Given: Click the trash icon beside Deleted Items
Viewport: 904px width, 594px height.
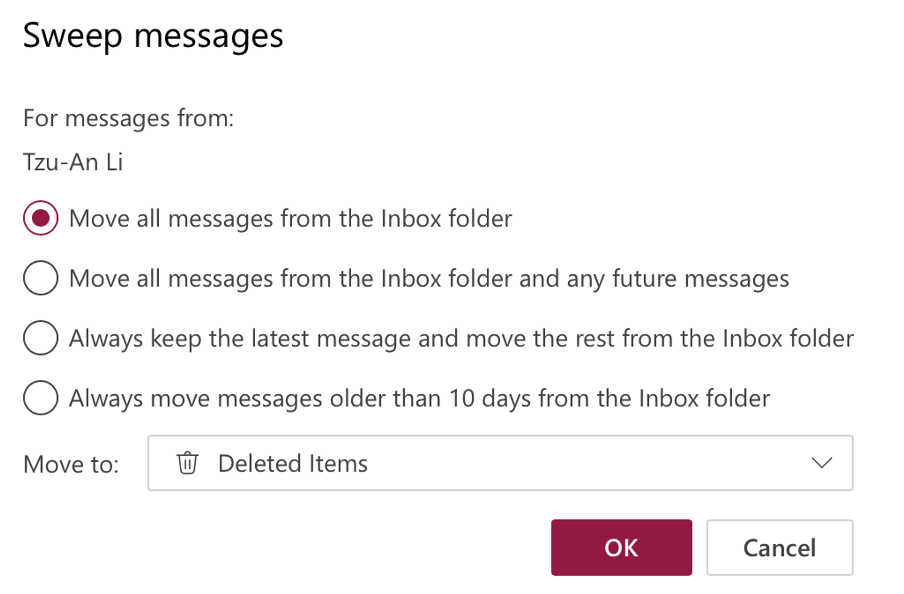Looking at the screenshot, I should pos(187,463).
